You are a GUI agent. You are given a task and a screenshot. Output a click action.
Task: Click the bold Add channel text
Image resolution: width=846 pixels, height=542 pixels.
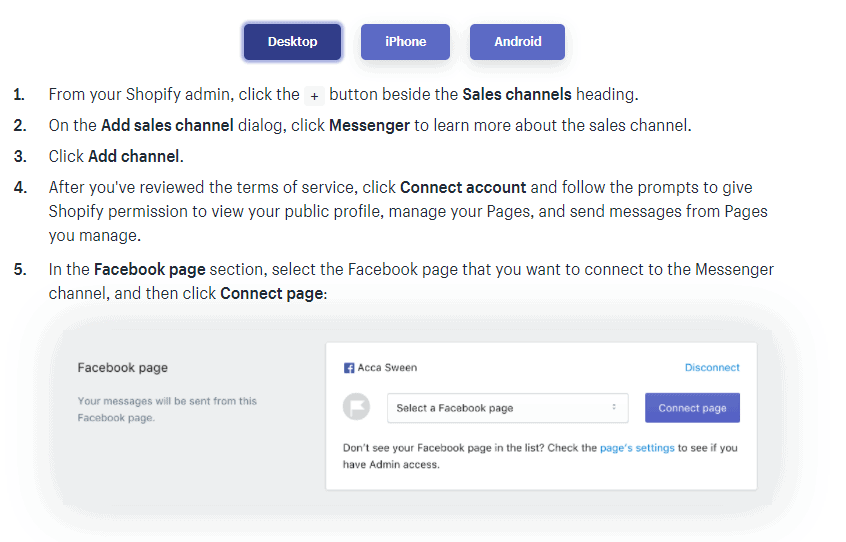(x=135, y=157)
